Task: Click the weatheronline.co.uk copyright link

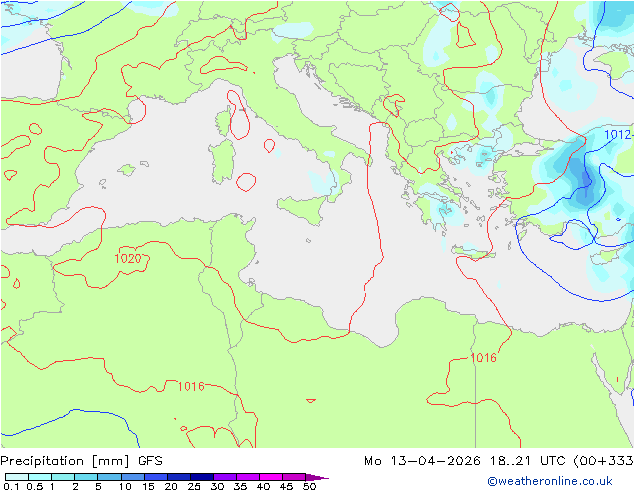Action: pos(549,481)
